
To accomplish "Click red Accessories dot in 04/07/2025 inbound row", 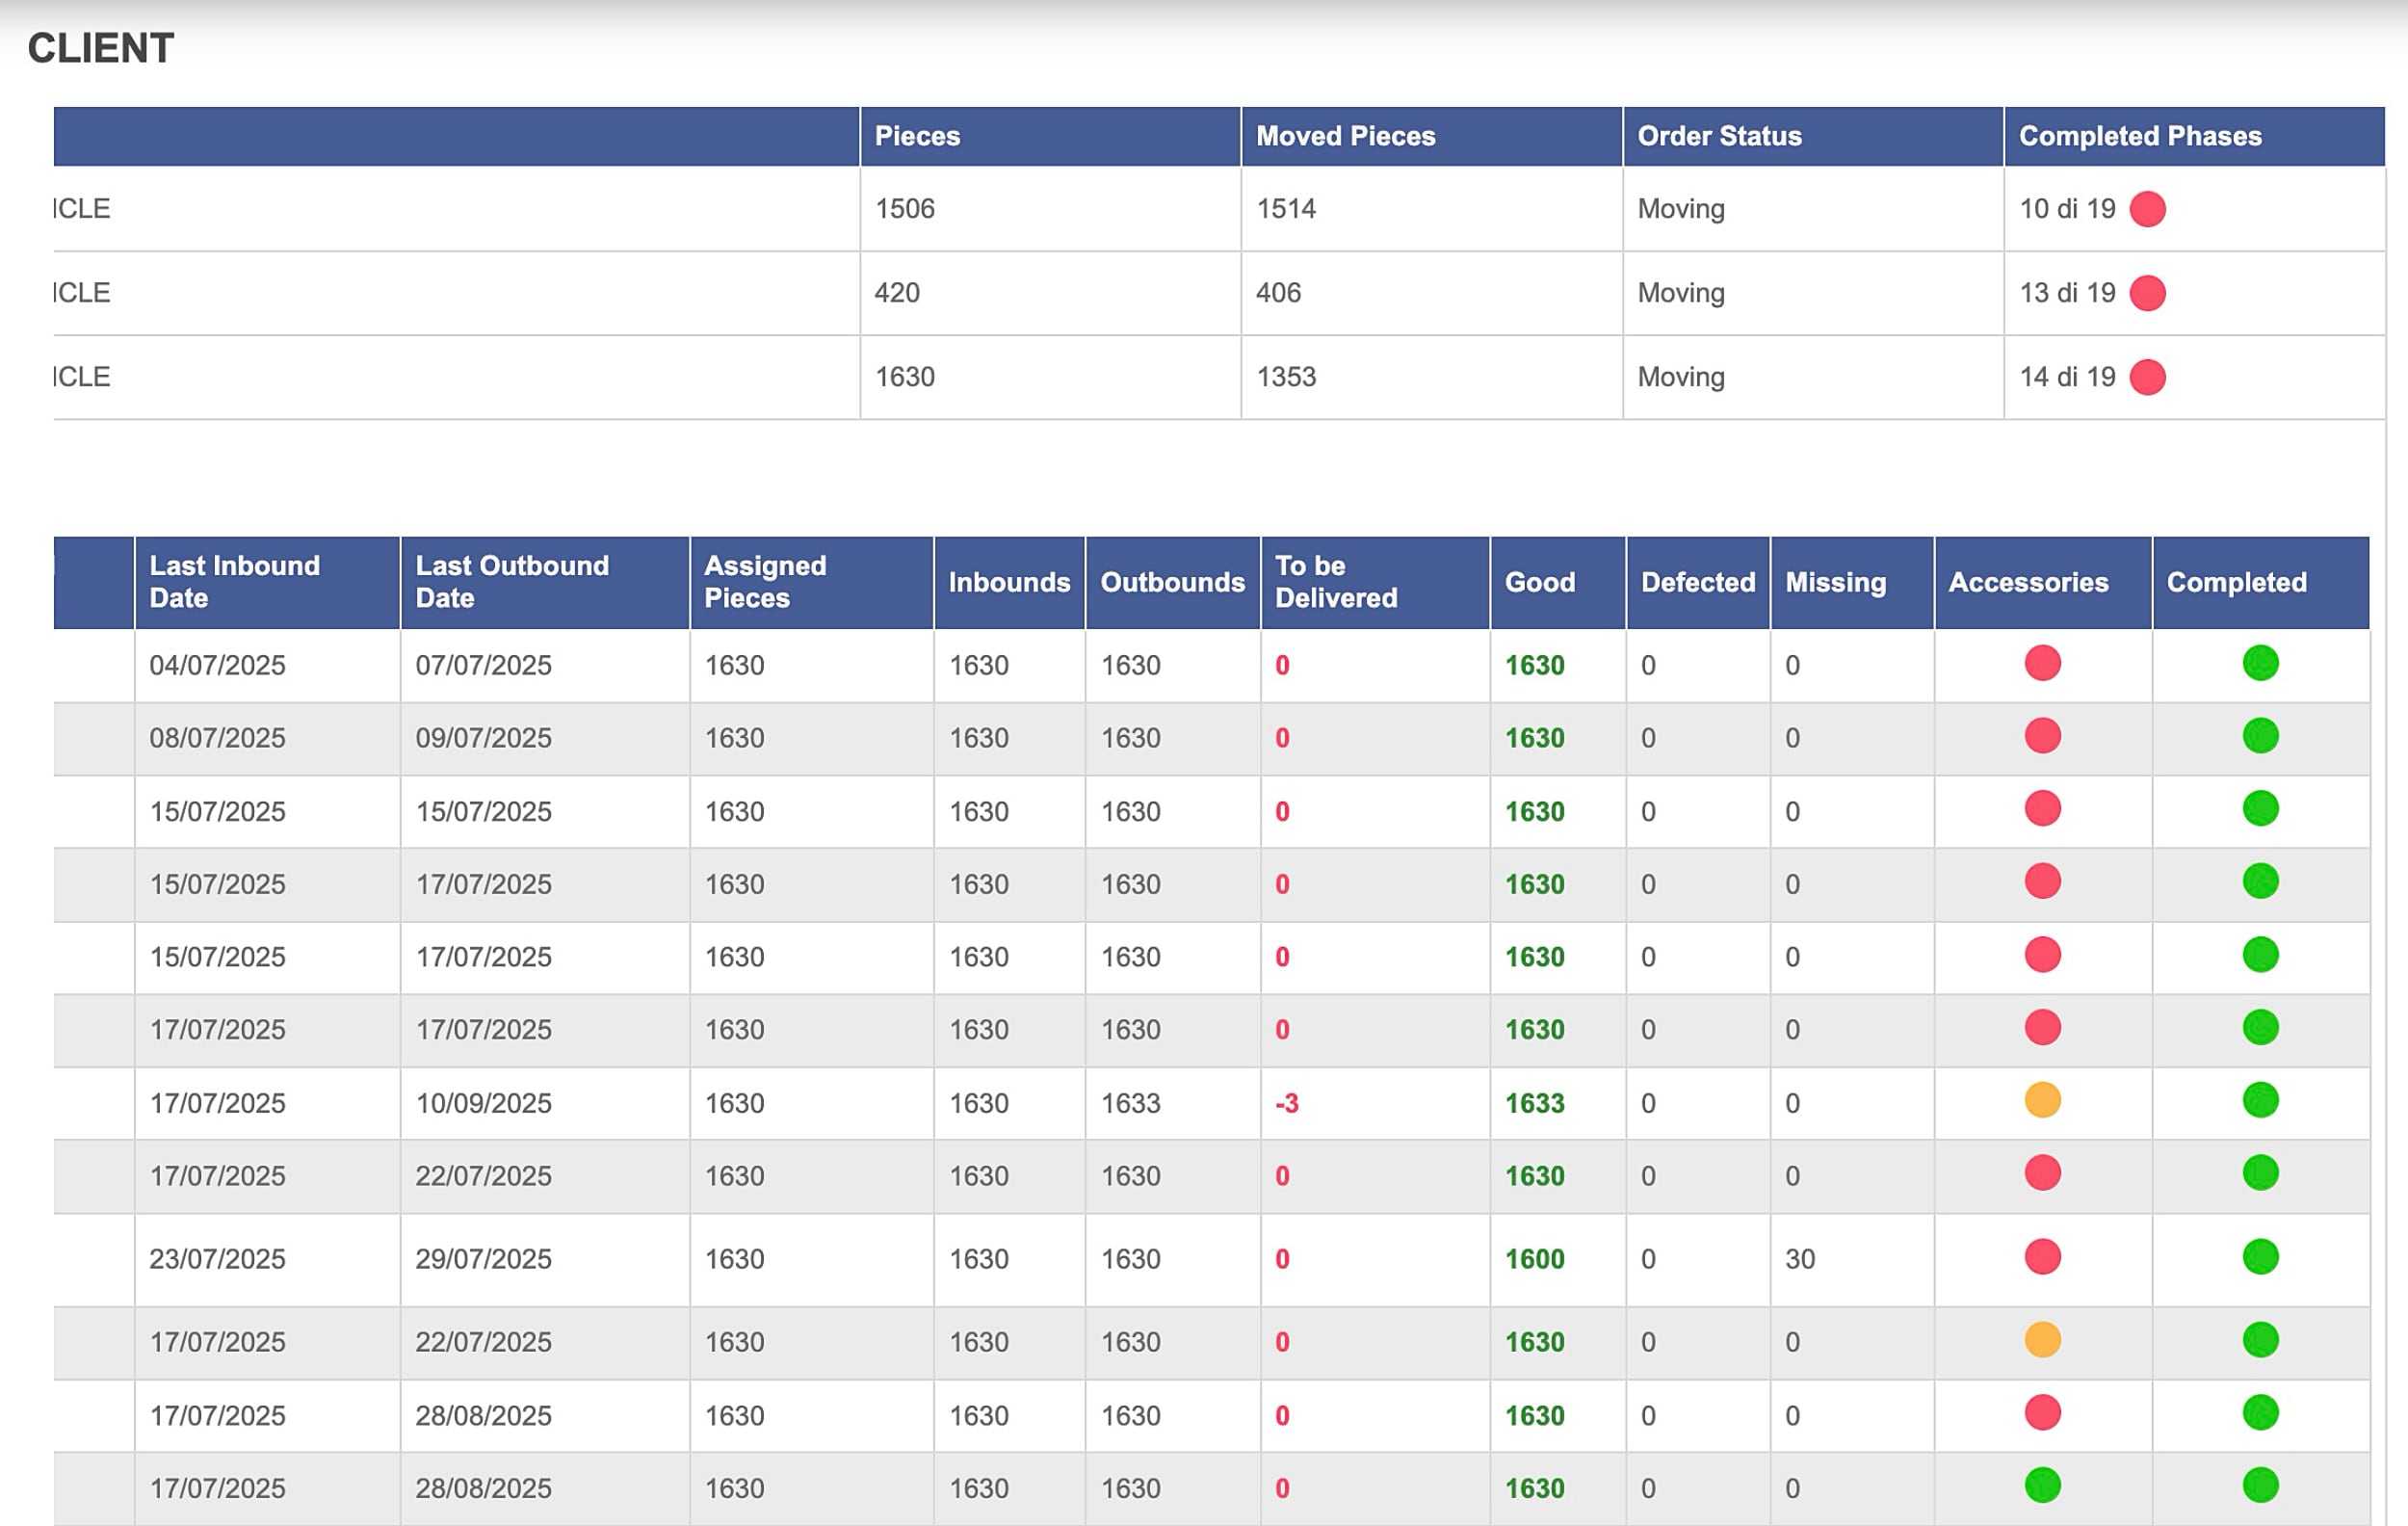I will [x=2042, y=663].
